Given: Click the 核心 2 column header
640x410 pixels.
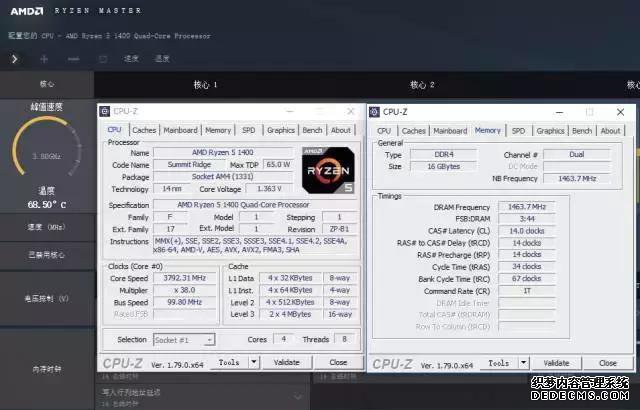Looking at the screenshot, I should (422, 85).
